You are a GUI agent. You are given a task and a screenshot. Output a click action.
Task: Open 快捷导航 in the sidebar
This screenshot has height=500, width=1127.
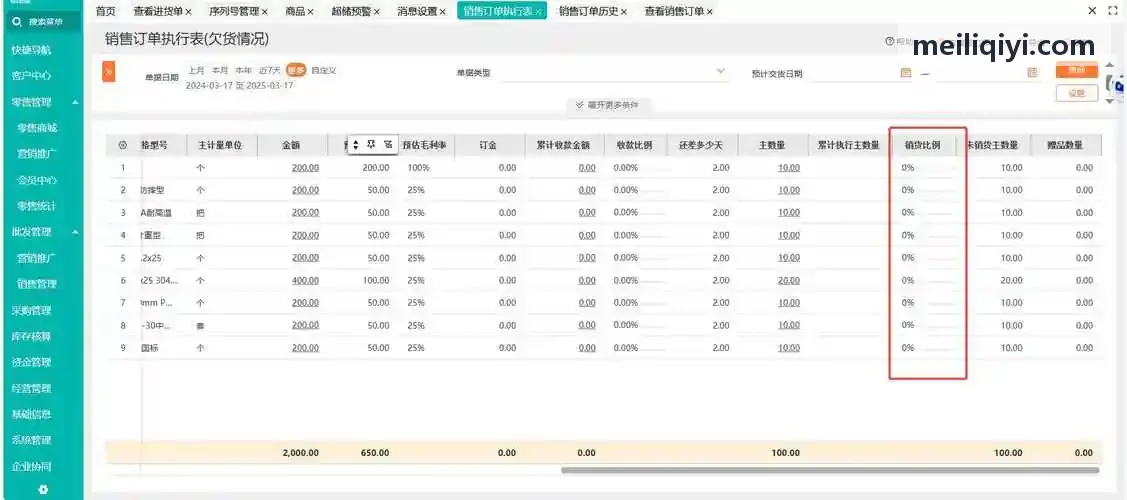(32, 50)
